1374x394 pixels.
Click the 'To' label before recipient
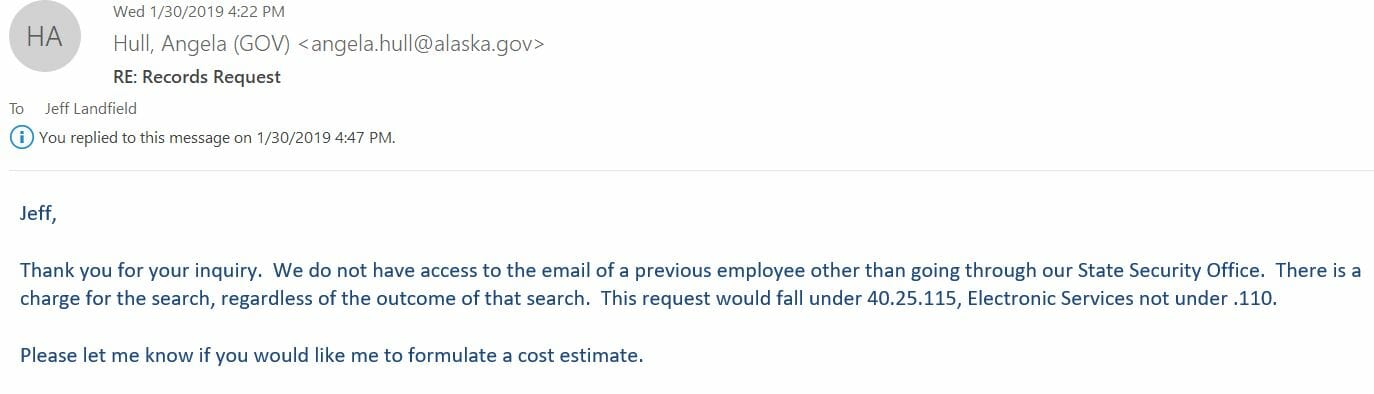(17, 108)
